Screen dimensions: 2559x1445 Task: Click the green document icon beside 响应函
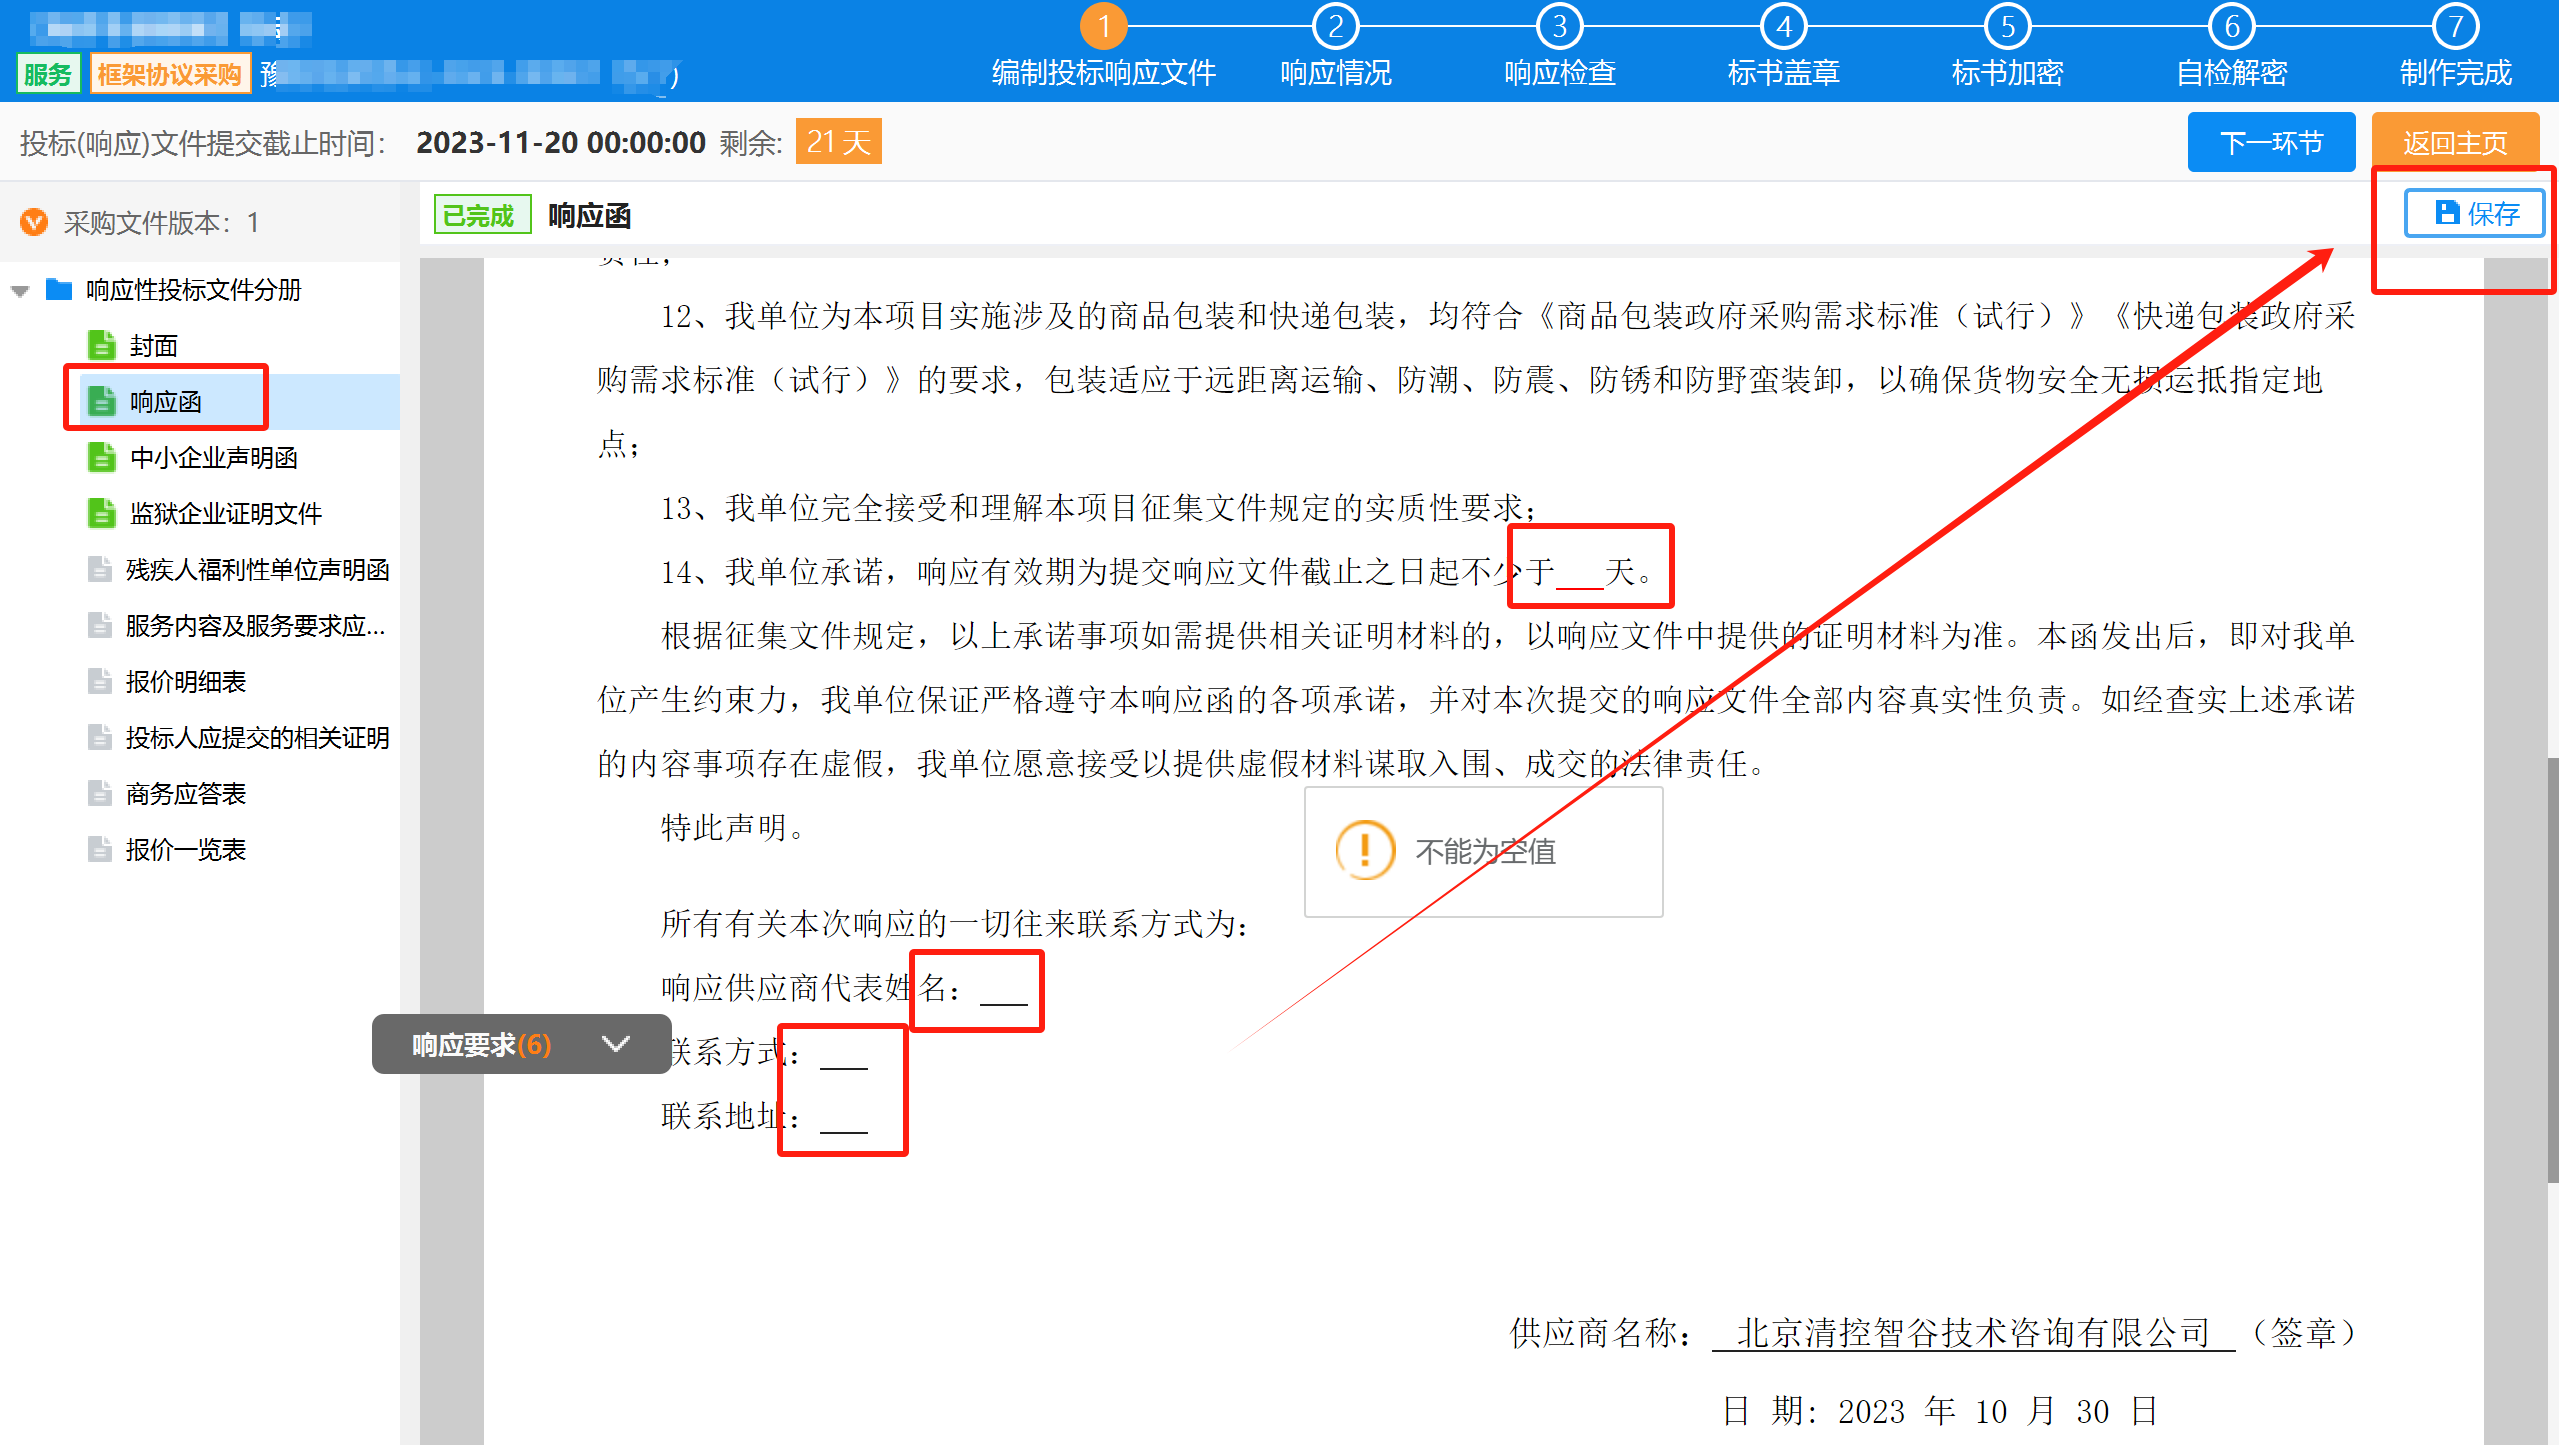tap(101, 401)
